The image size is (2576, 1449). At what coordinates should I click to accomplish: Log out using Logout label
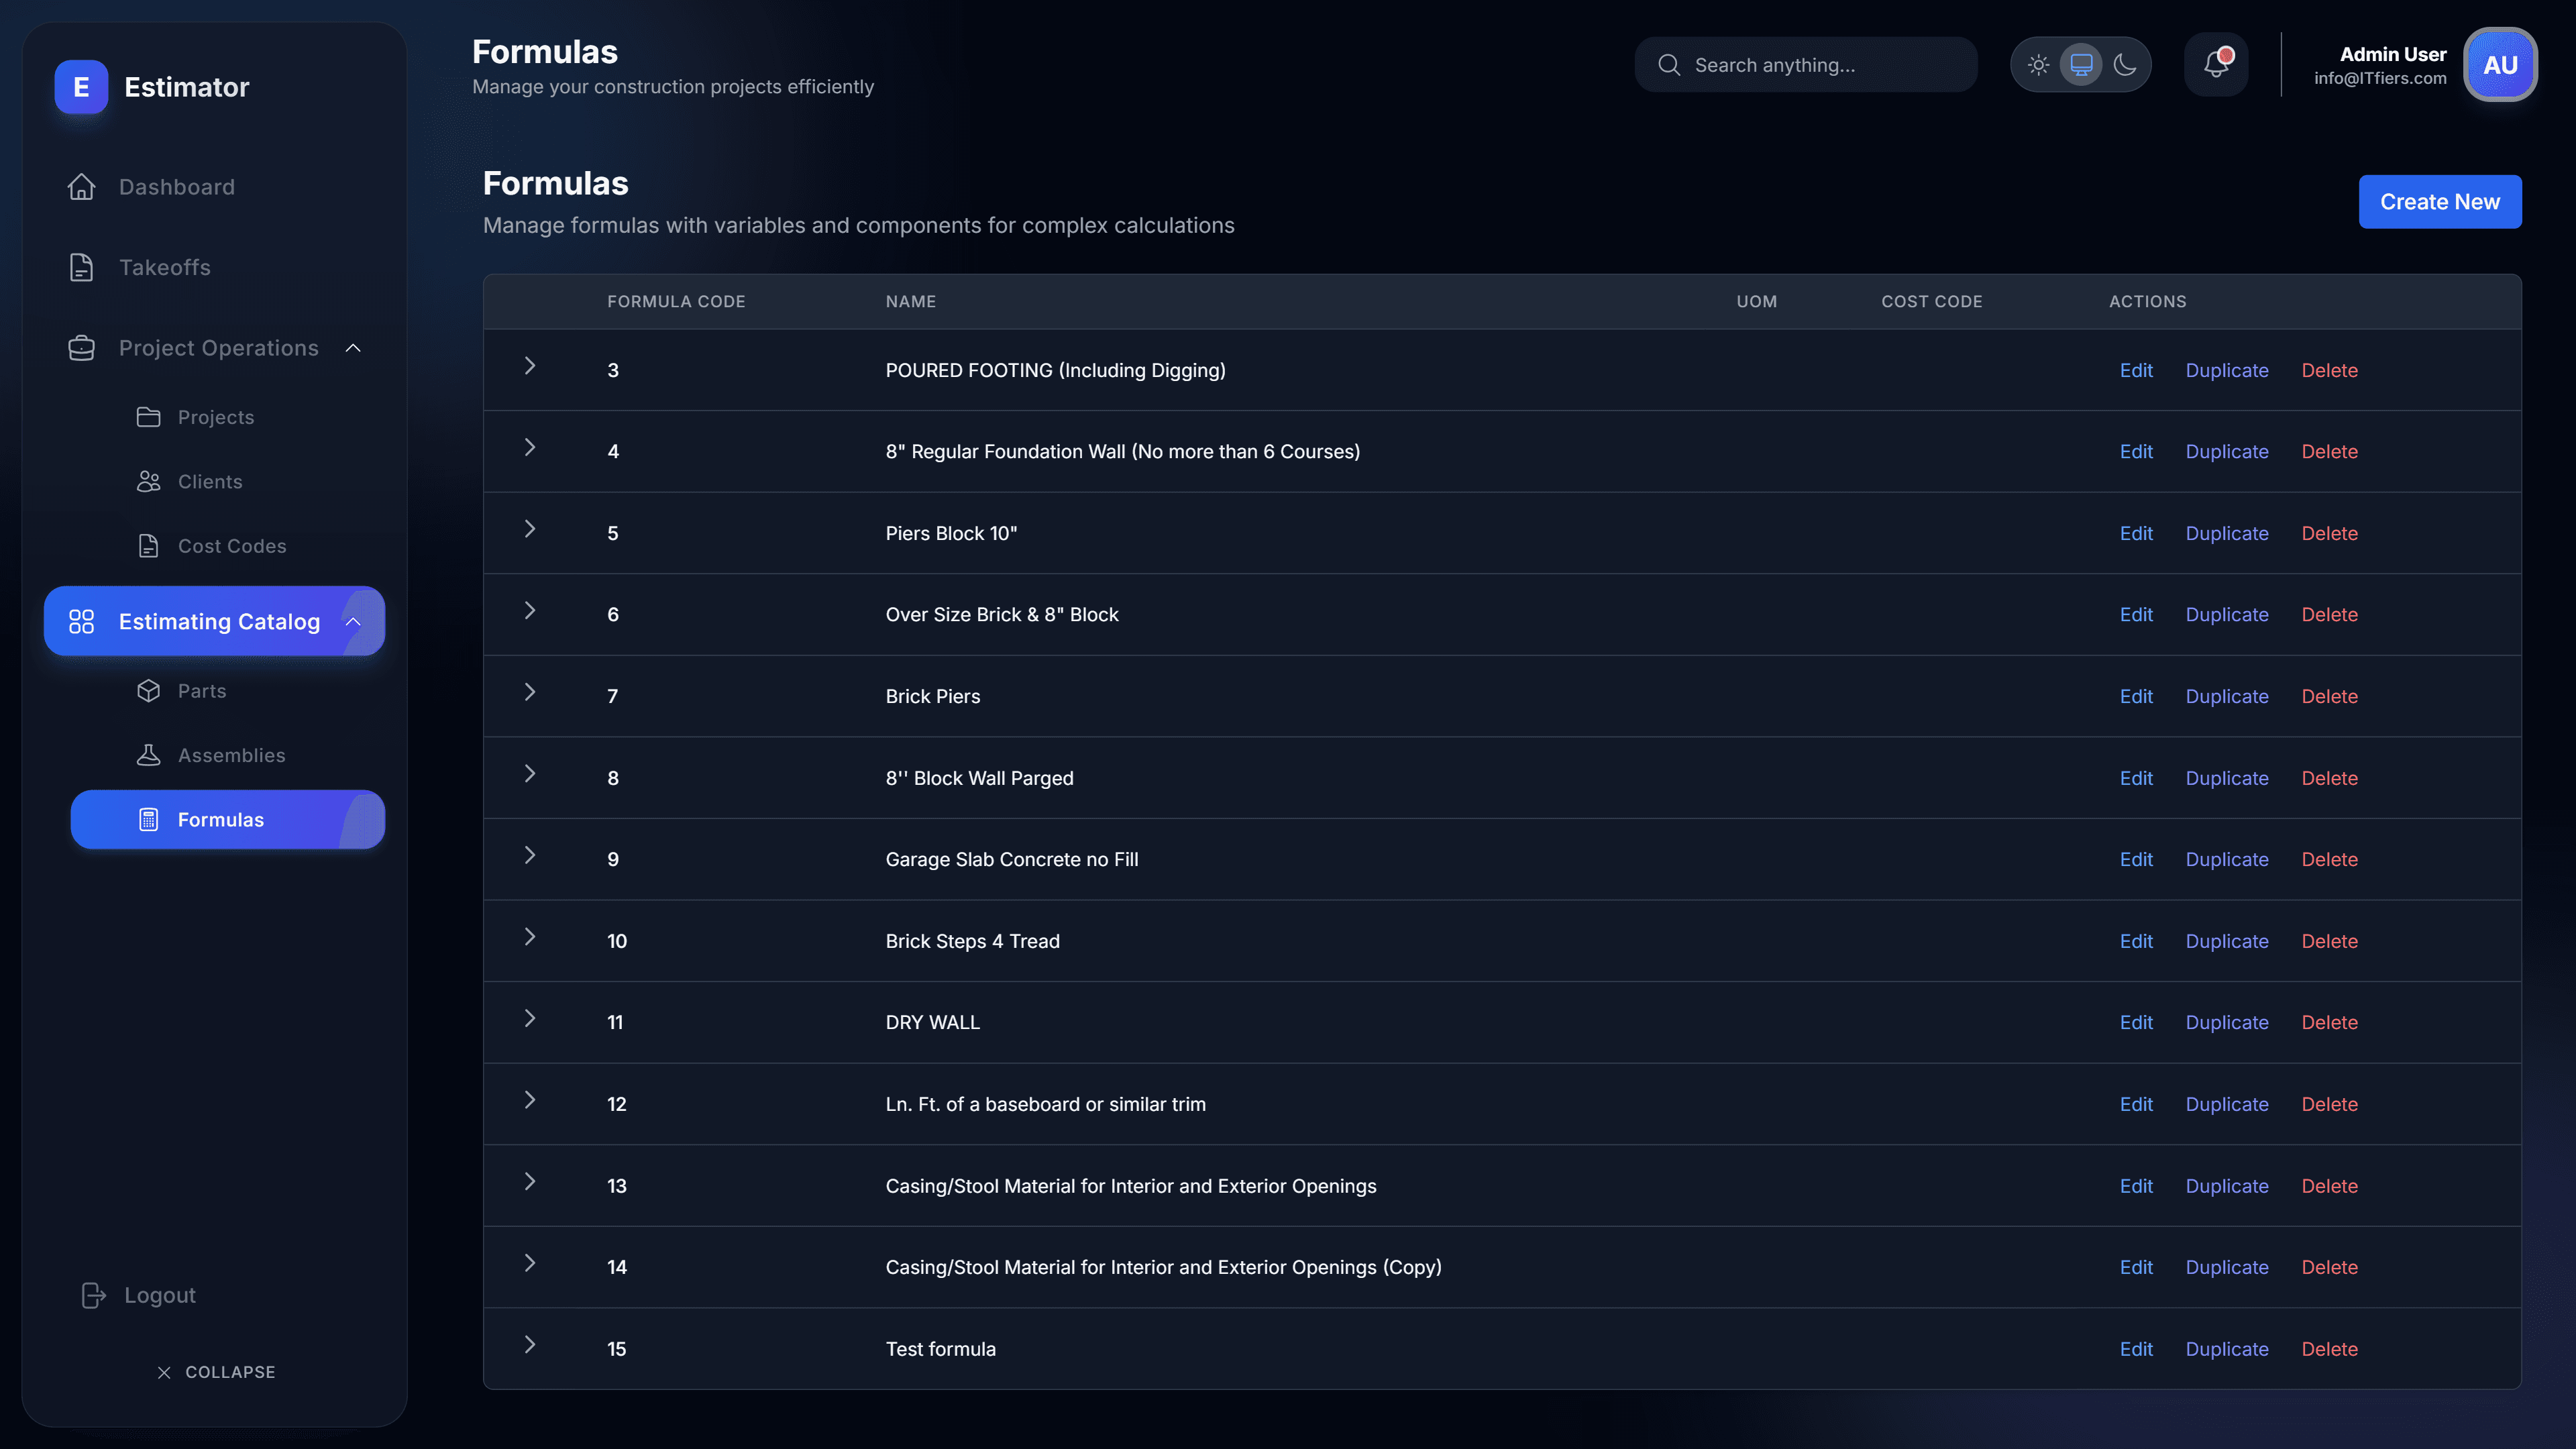tap(160, 1295)
